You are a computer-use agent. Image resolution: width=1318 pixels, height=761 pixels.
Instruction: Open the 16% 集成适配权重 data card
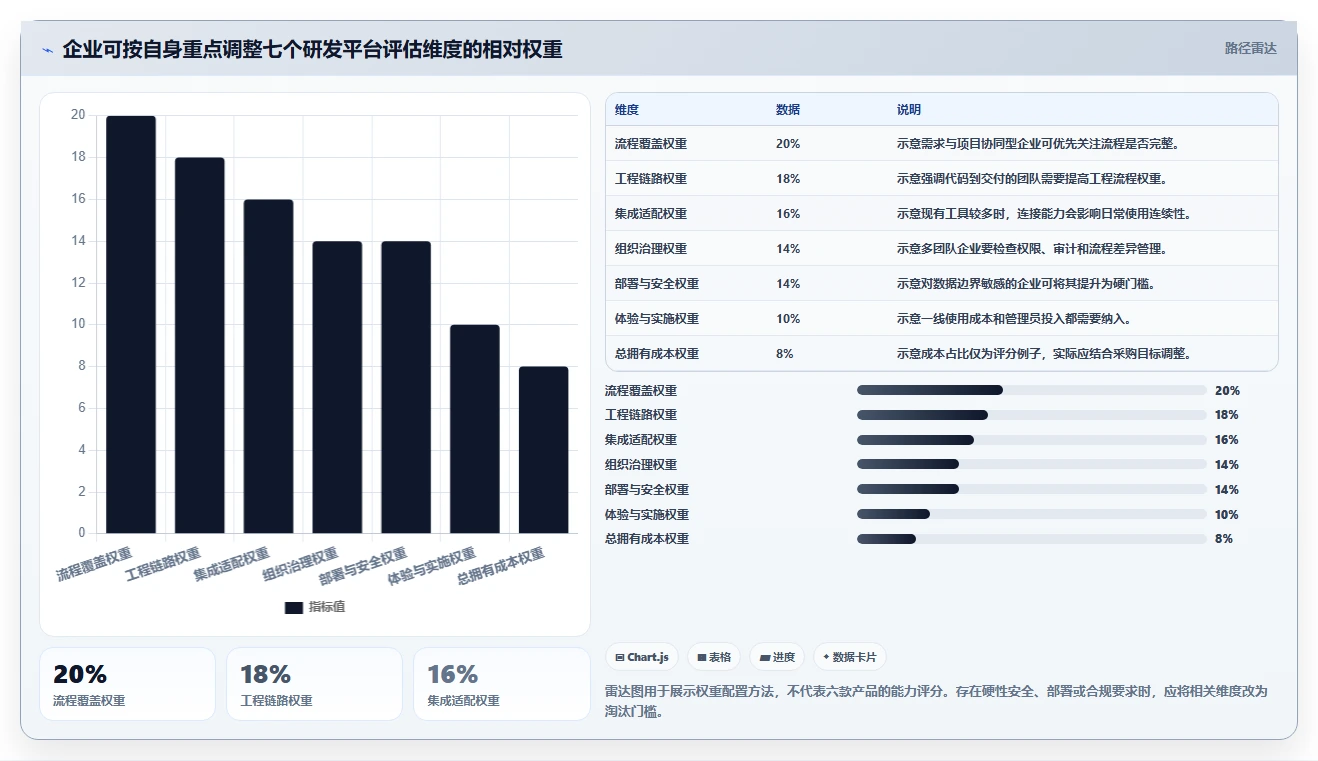coord(502,684)
